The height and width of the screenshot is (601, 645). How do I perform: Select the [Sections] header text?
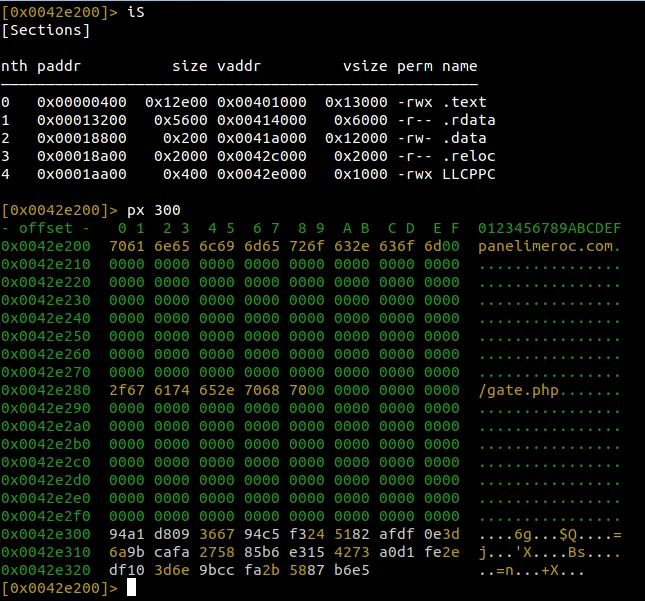pos(46,30)
